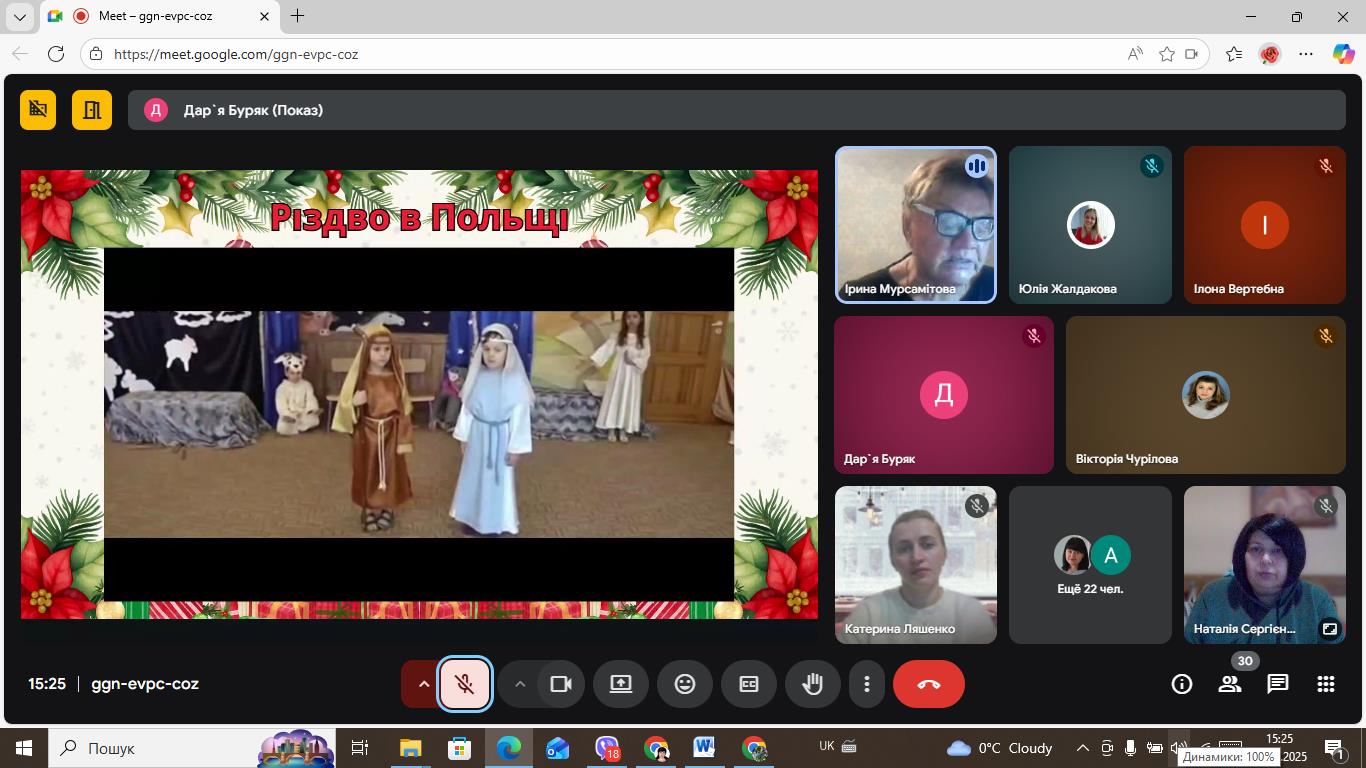Show the participants people panel
This screenshot has width=1366, height=768.
pyautogui.click(x=1230, y=684)
